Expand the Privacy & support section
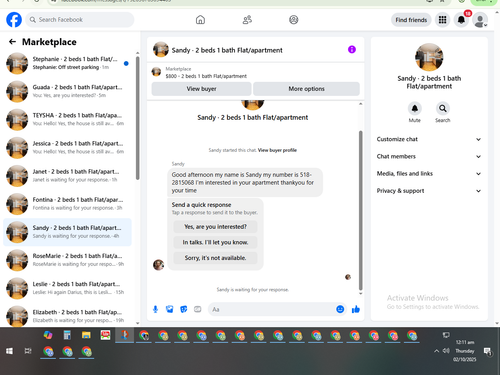This screenshot has height=375, width=500. tap(429, 191)
